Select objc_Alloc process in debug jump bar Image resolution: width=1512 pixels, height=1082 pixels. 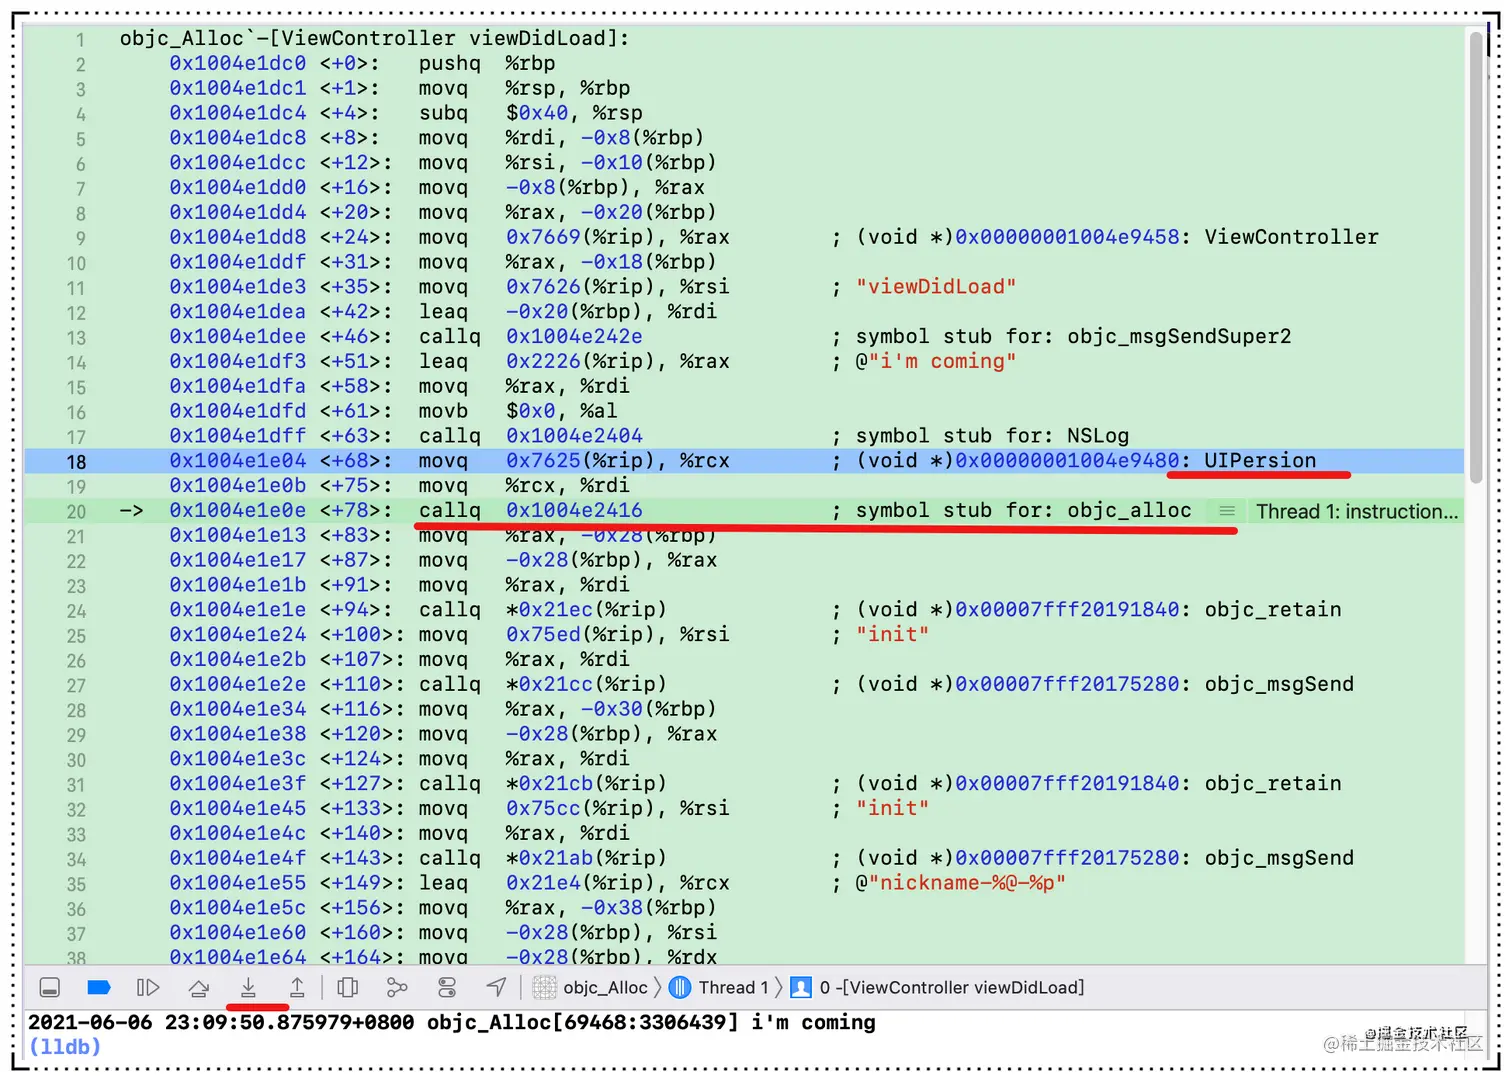(x=591, y=988)
